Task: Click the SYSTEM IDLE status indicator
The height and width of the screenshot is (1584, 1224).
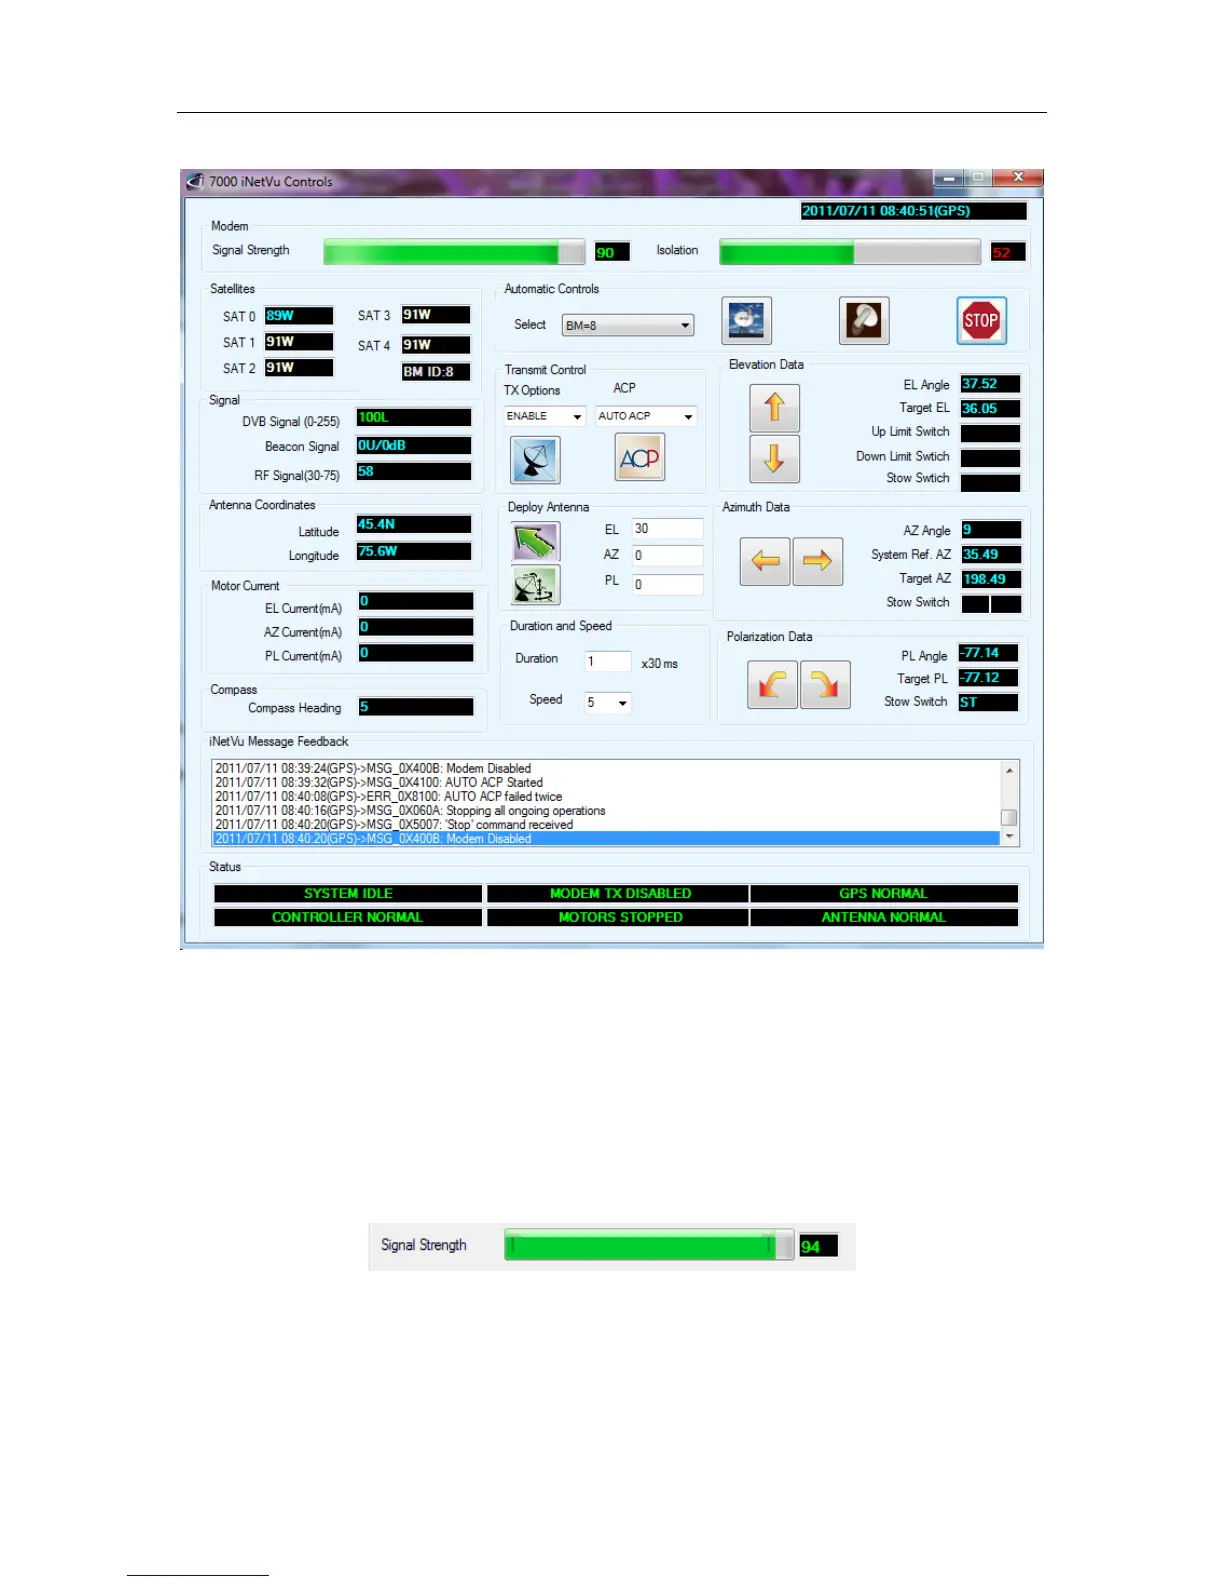Action: pyautogui.click(x=348, y=894)
